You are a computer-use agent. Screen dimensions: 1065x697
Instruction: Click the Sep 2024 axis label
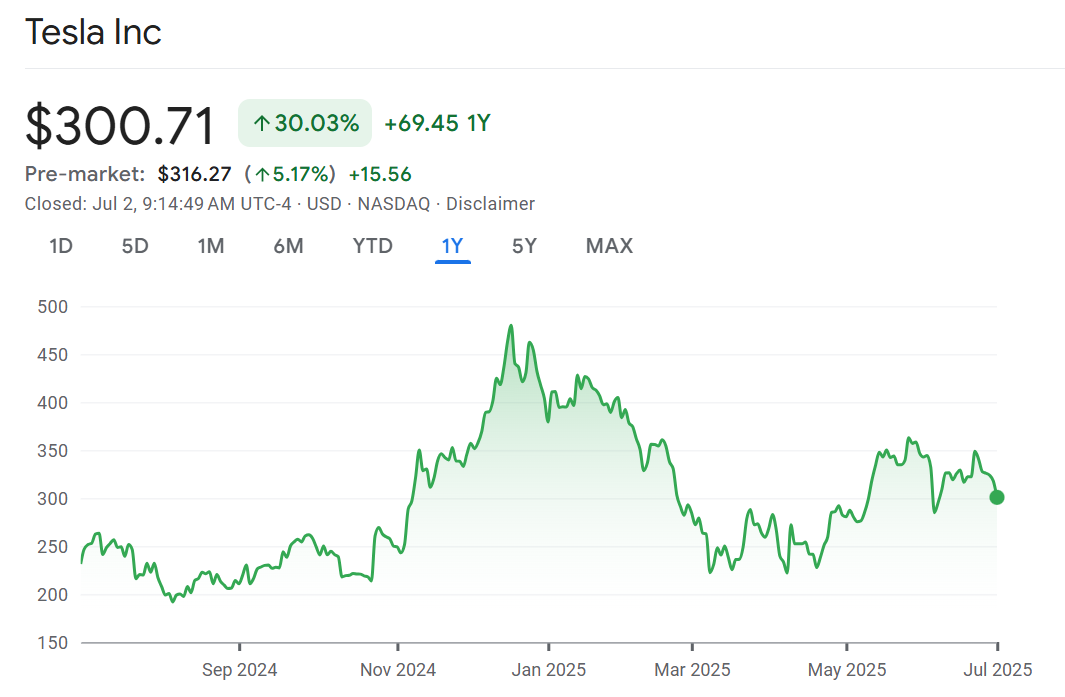click(x=239, y=670)
